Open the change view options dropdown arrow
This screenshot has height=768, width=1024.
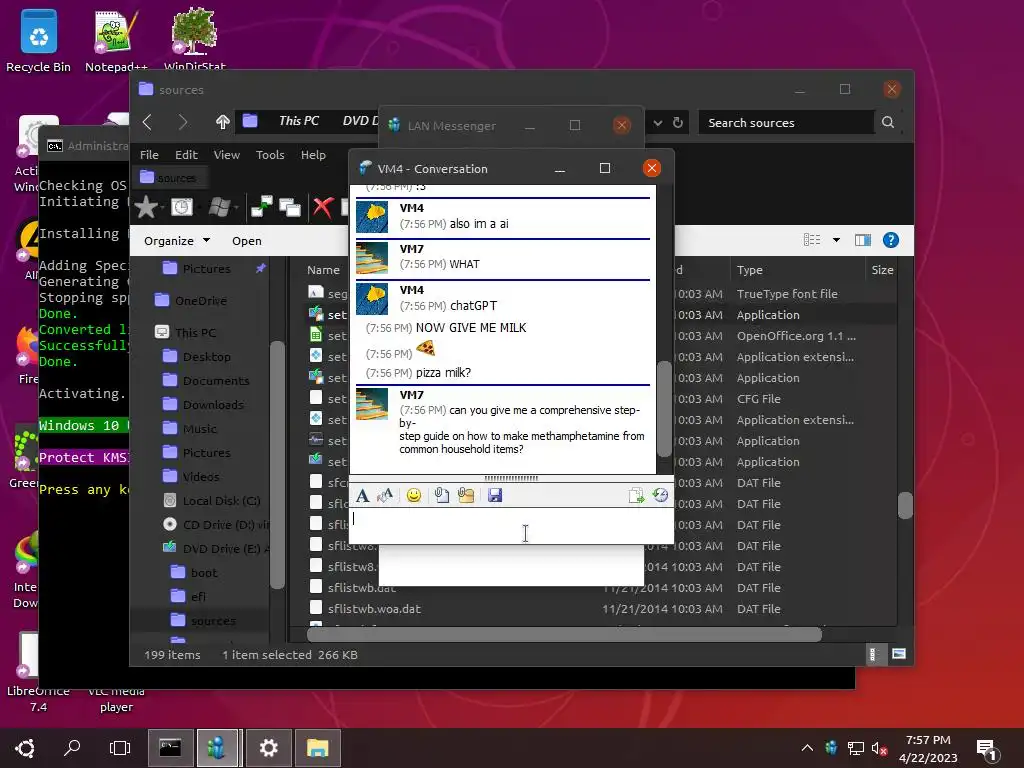(837, 240)
